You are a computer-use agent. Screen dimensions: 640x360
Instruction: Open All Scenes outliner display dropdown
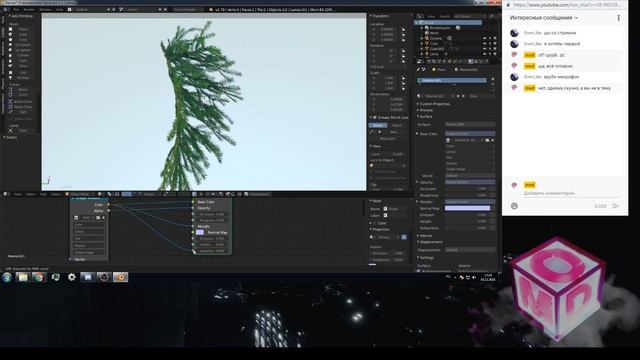click(x=469, y=16)
